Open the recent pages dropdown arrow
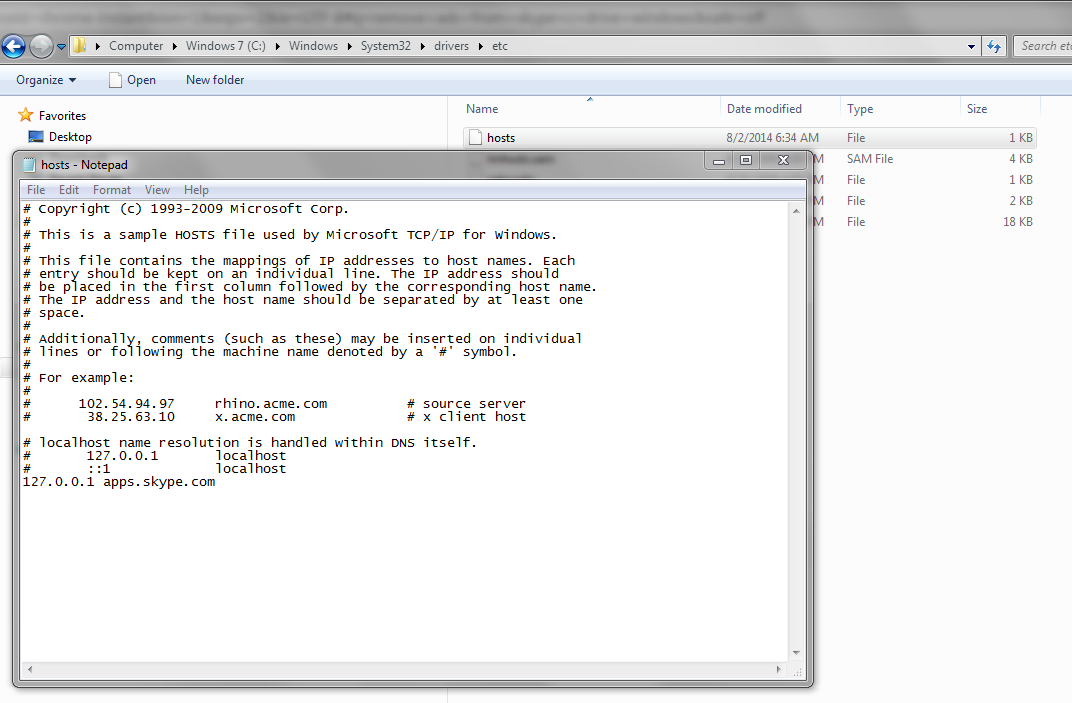Viewport: 1072px width, 703px height. pyautogui.click(x=61, y=47)
